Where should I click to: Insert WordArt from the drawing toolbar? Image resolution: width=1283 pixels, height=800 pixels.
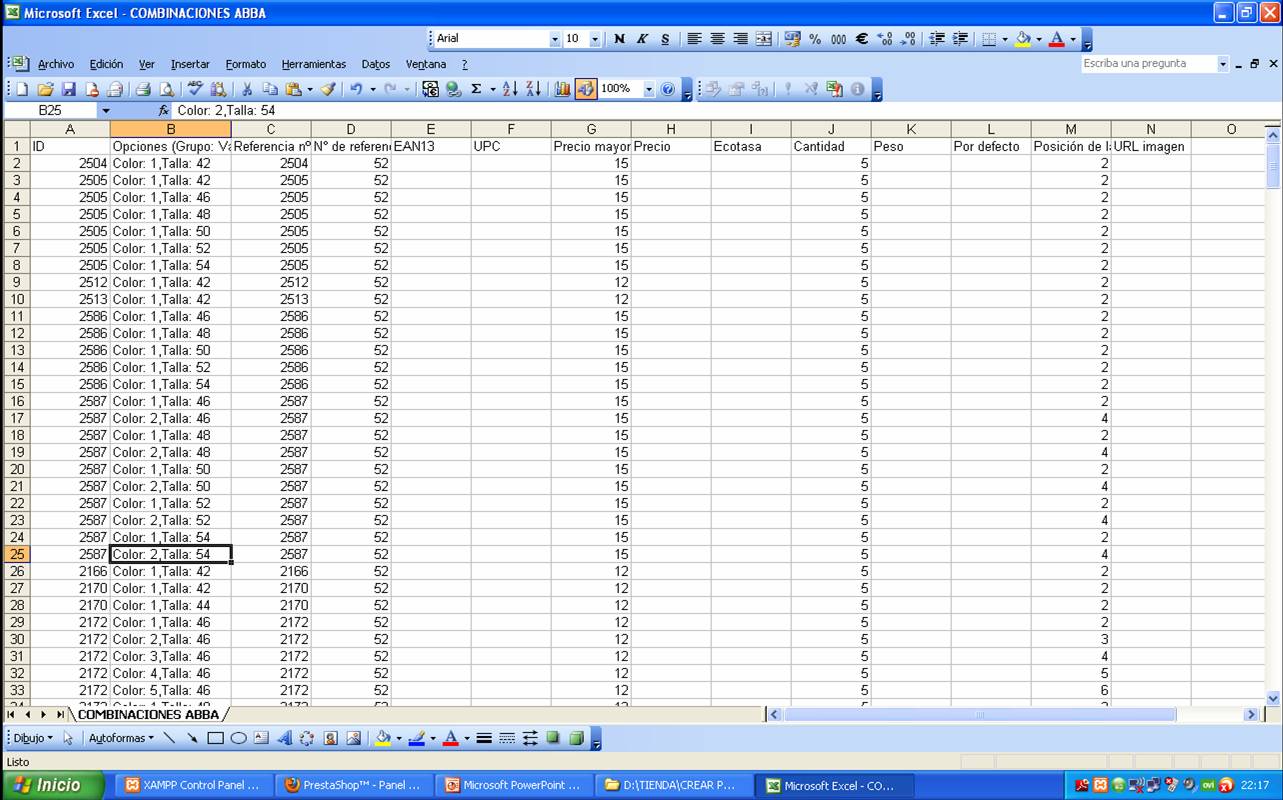click(284, 738)
